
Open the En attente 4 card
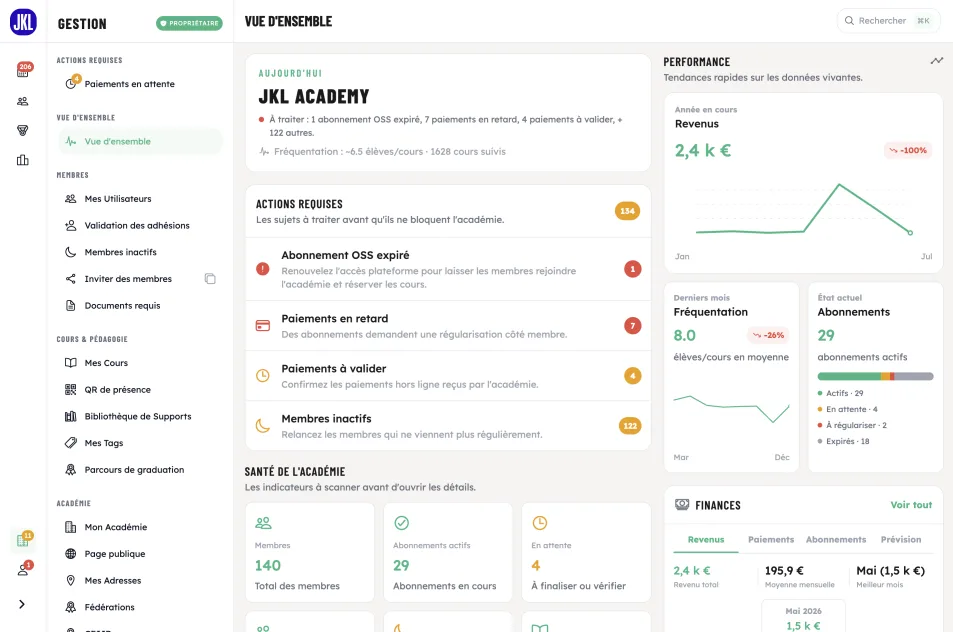(586, 552)
